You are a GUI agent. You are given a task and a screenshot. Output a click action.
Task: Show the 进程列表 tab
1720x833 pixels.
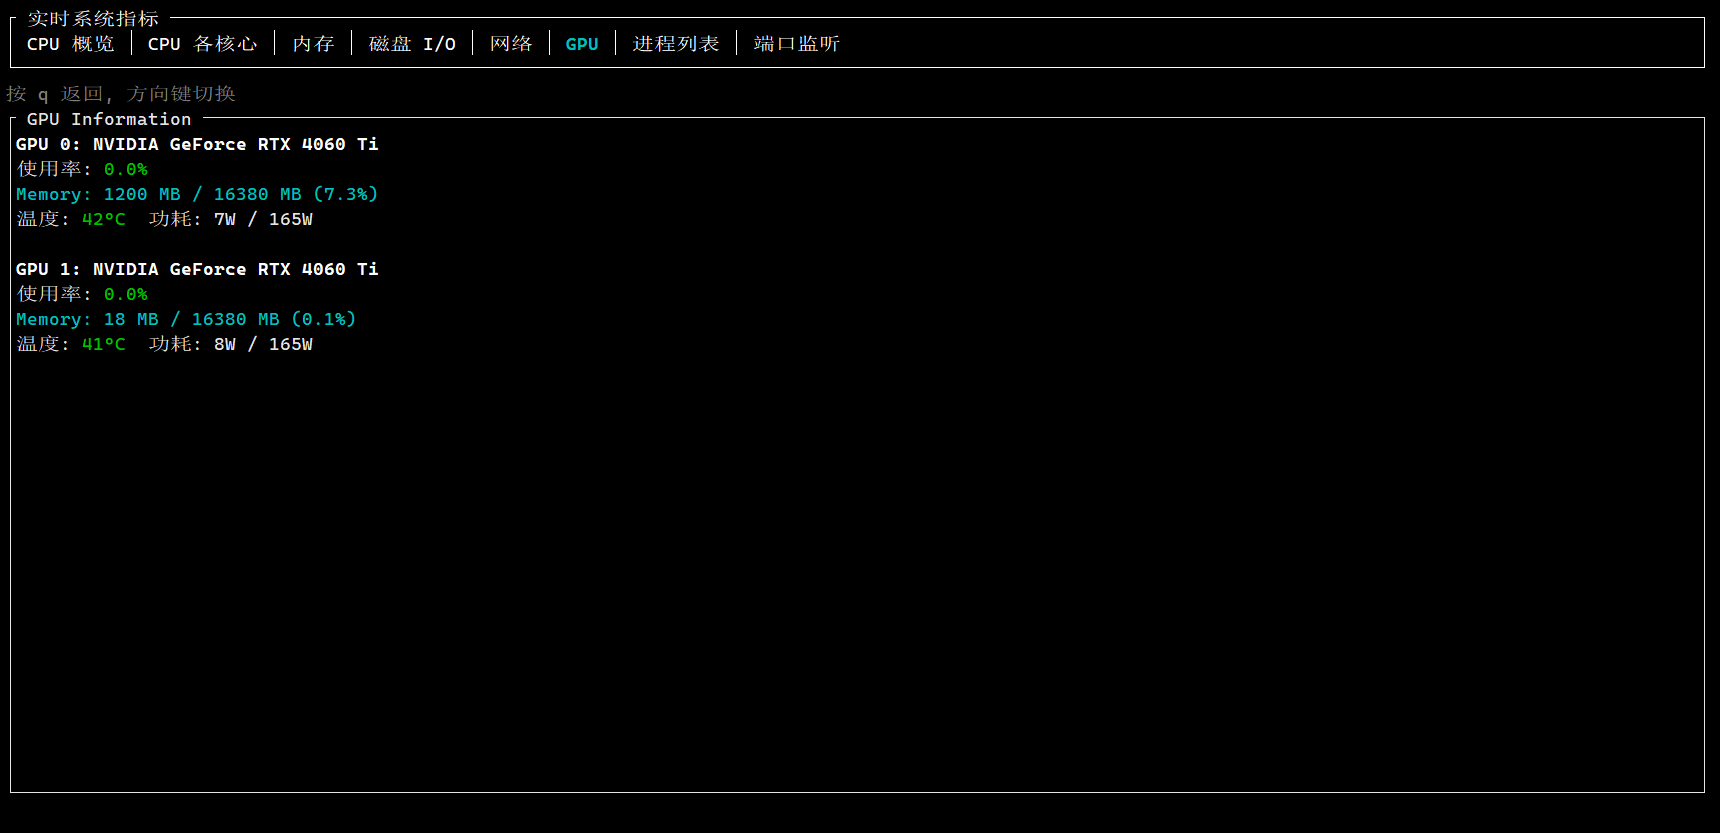tap(676, 44)
